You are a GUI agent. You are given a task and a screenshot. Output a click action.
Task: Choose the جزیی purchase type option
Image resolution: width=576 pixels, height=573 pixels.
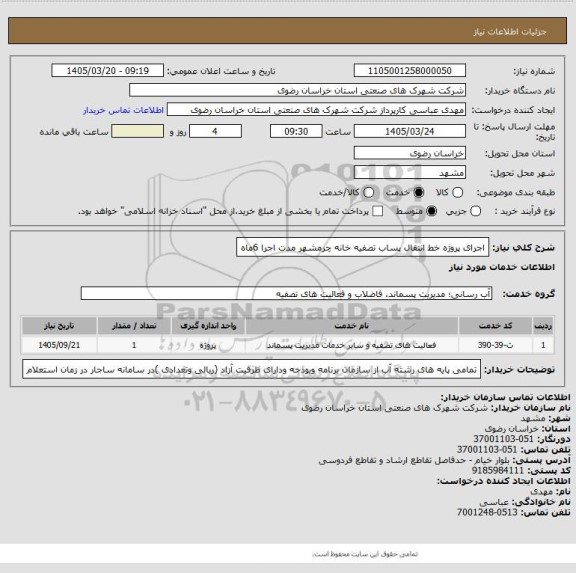click(x=475, y=211)
